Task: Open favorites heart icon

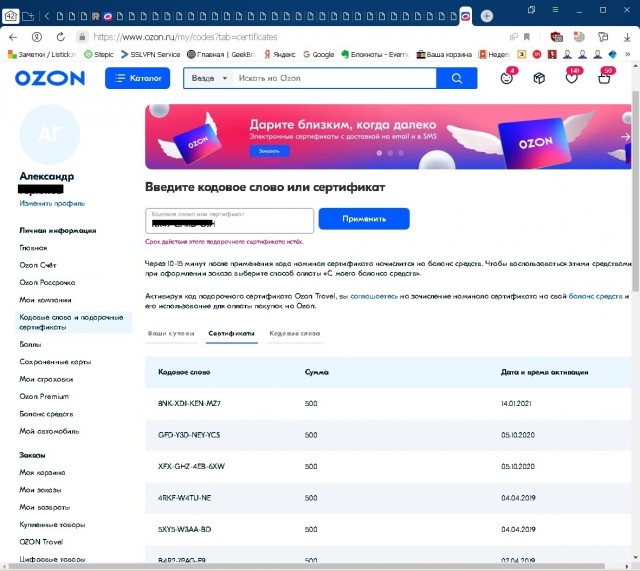Action: point(572,79)
